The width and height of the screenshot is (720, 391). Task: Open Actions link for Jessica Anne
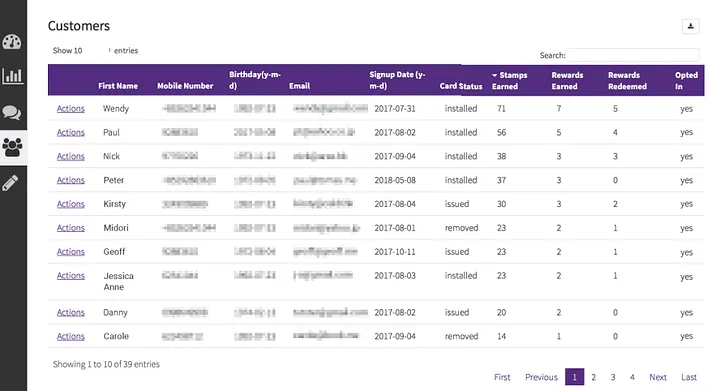point(71,276)
